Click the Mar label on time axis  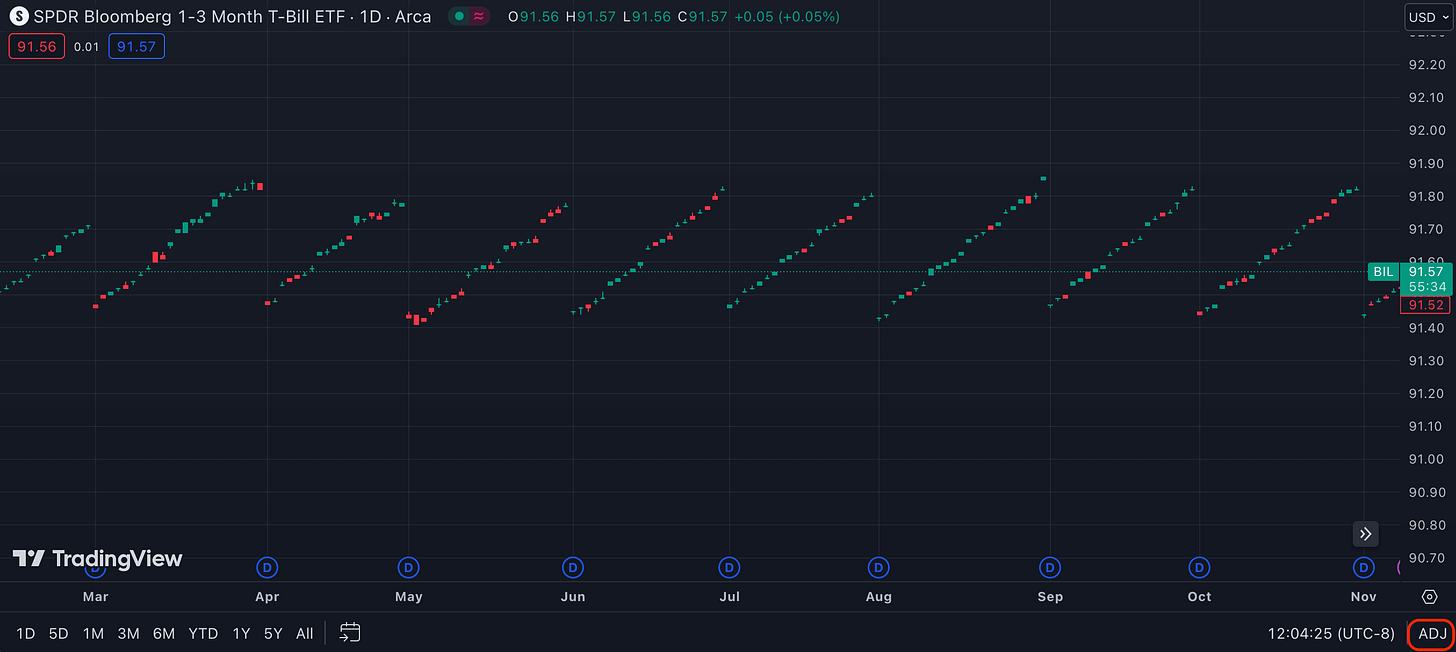coord(95,596)
